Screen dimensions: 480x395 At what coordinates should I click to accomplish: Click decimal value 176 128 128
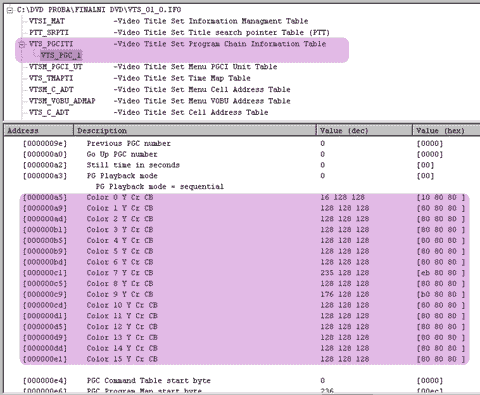click(x=345, y=294)
